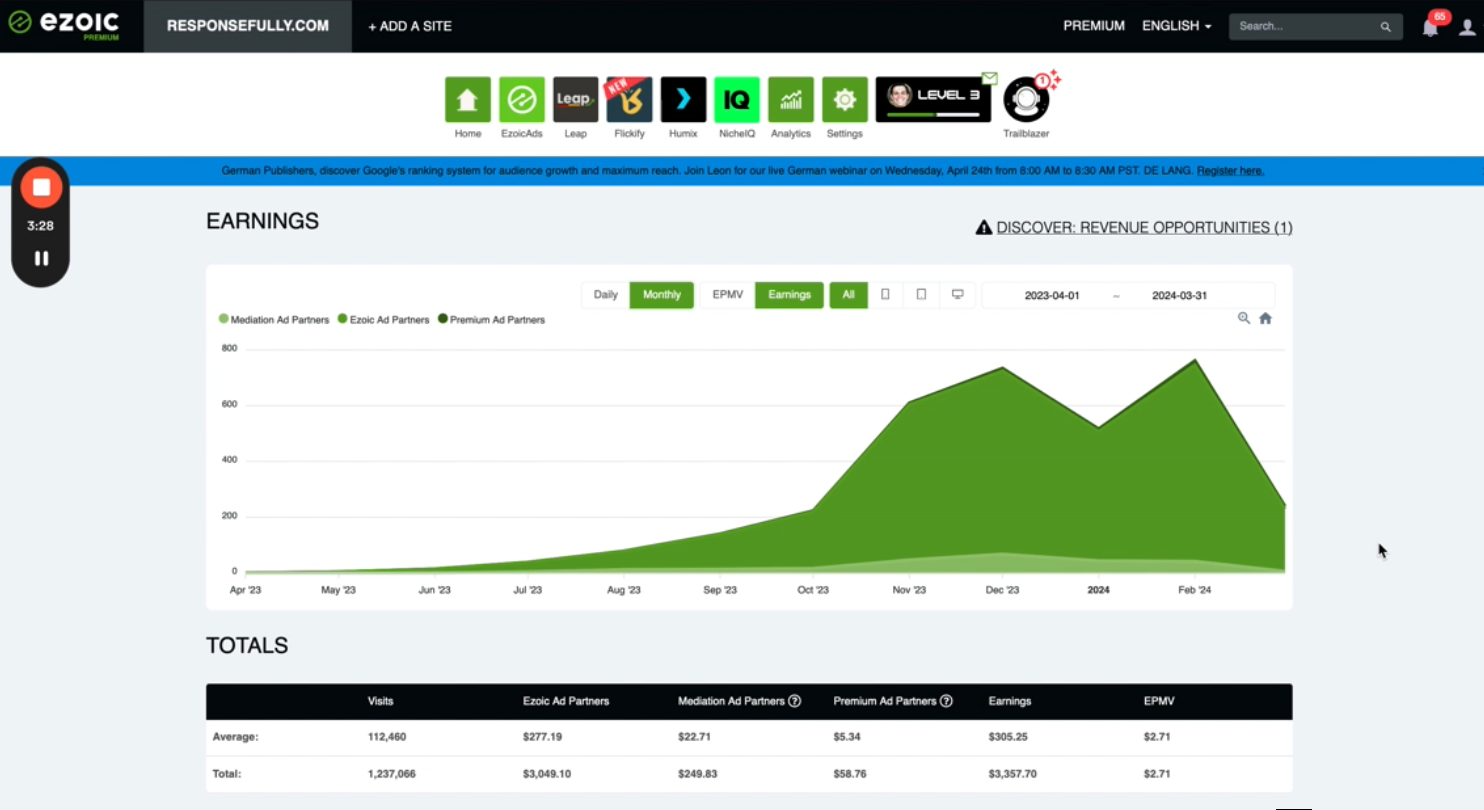Click the Ezoic logo
This screenshot has height=810, width=1484.
[65, 24]
